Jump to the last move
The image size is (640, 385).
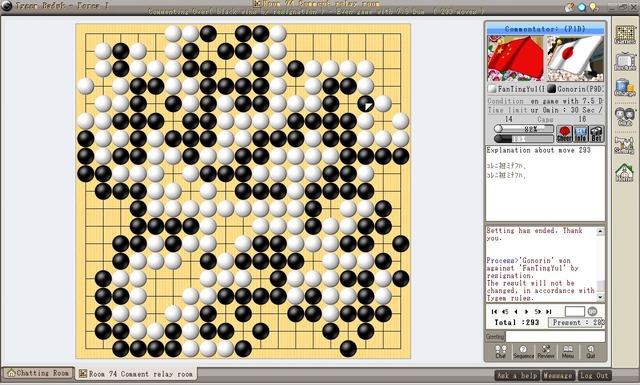(549, 312)
